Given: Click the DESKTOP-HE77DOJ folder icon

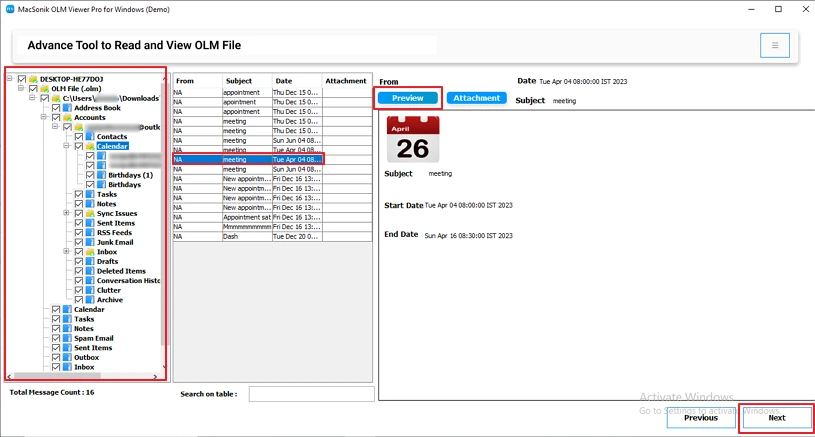Looking at the screenshot, I should (33, 79).
